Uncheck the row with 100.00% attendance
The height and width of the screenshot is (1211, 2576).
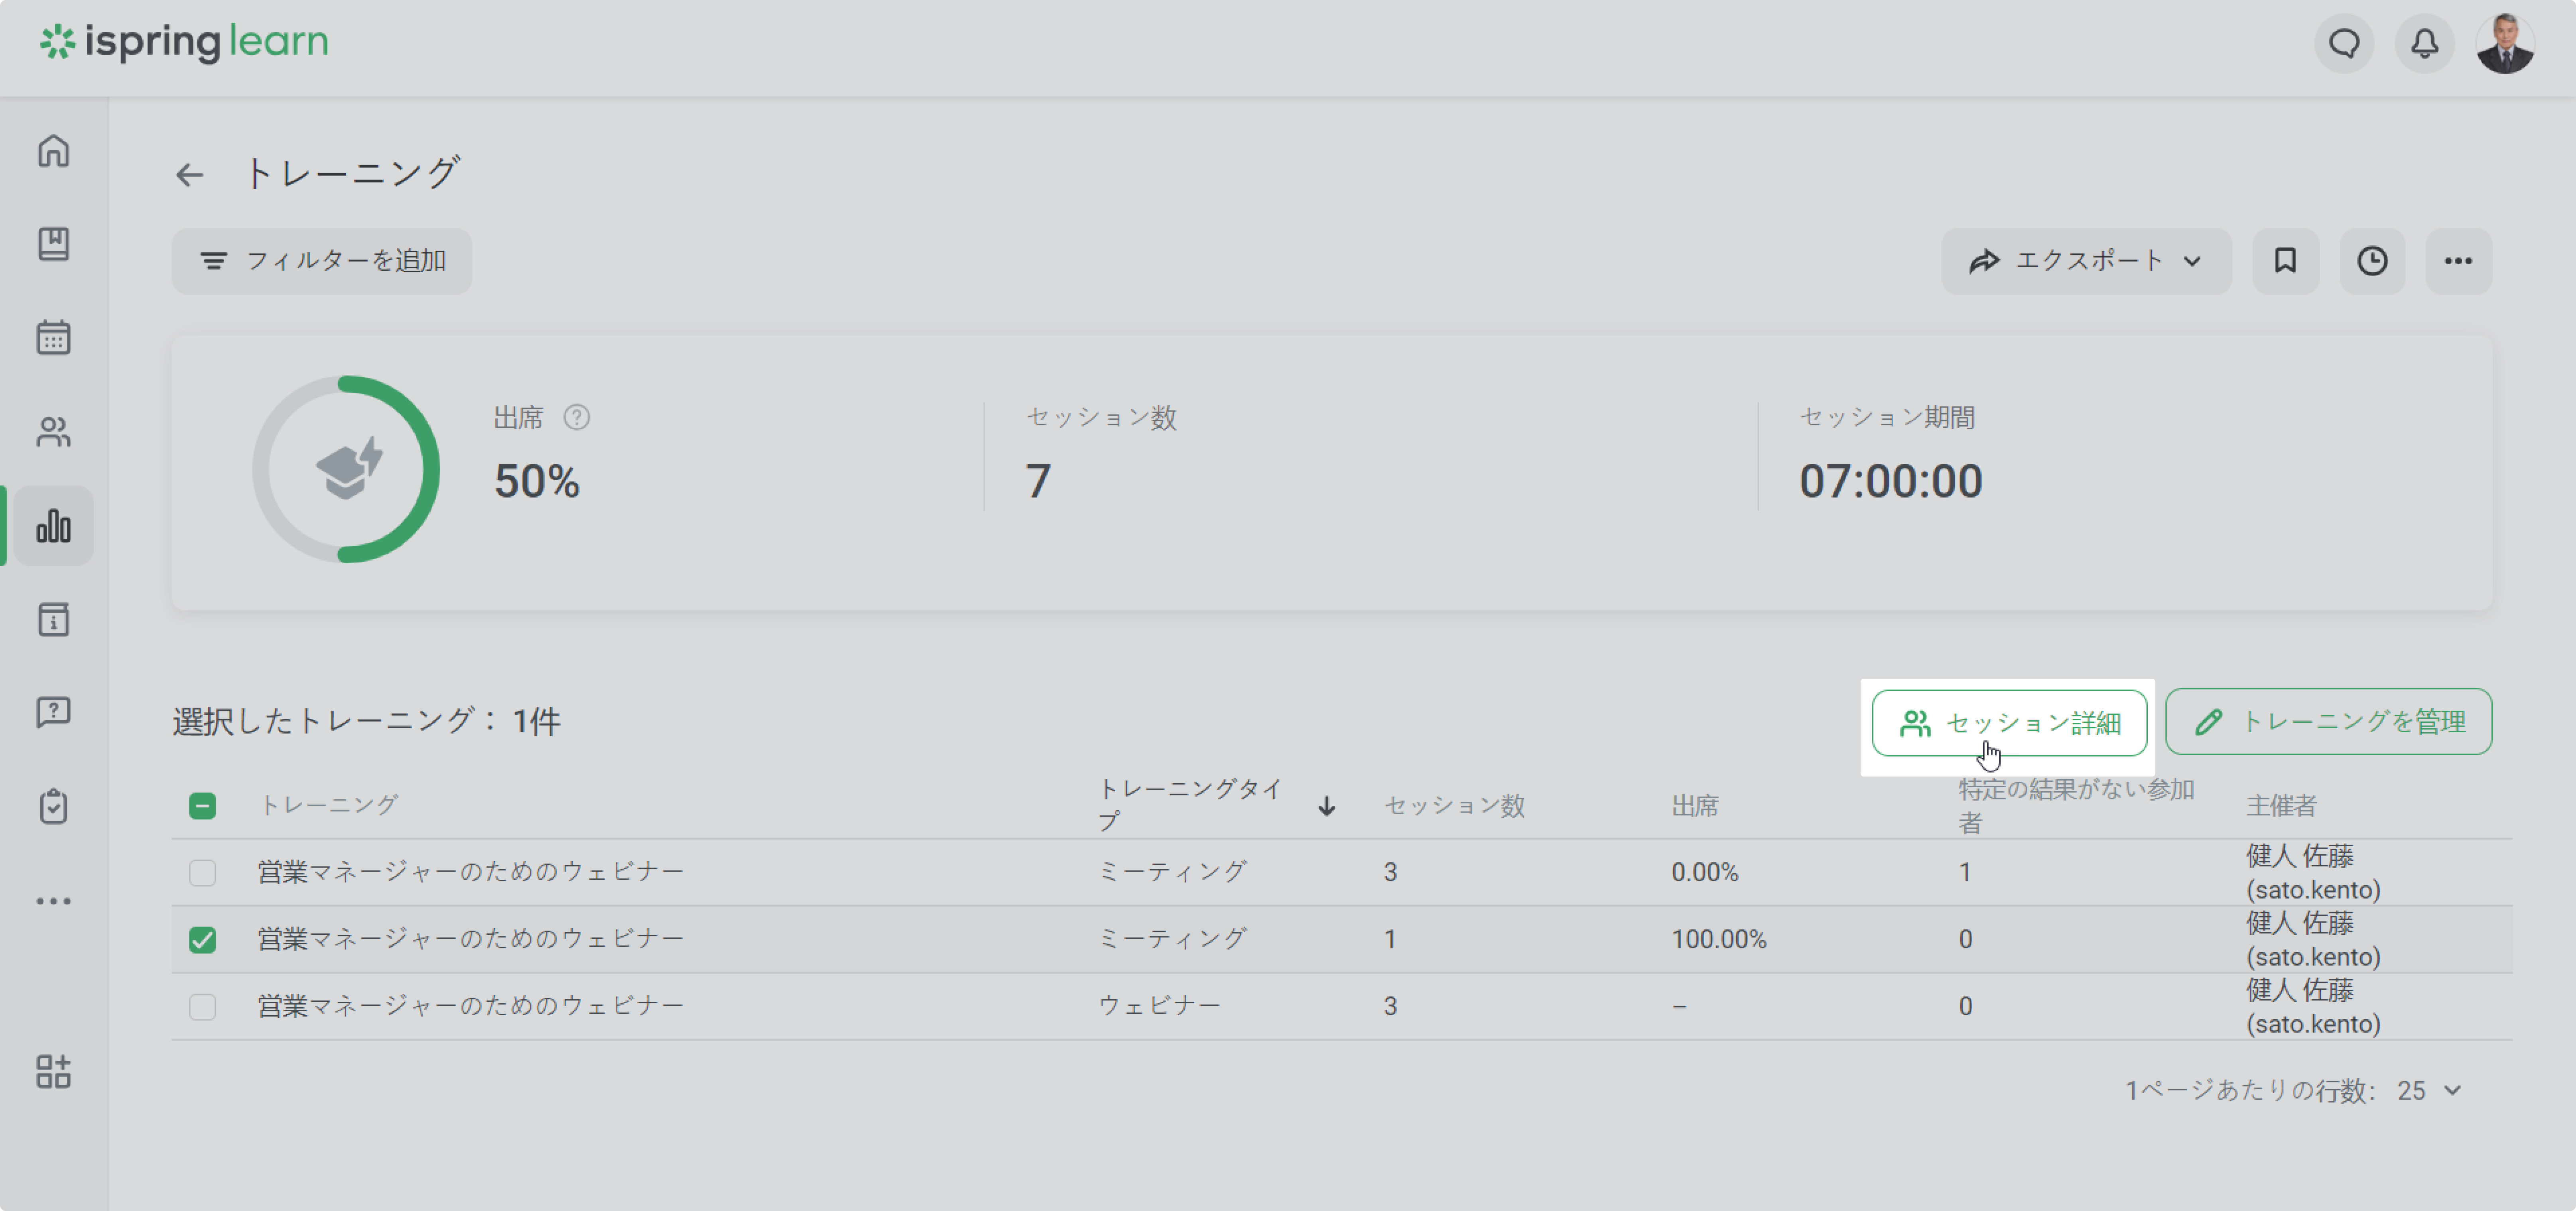point(202,940)
